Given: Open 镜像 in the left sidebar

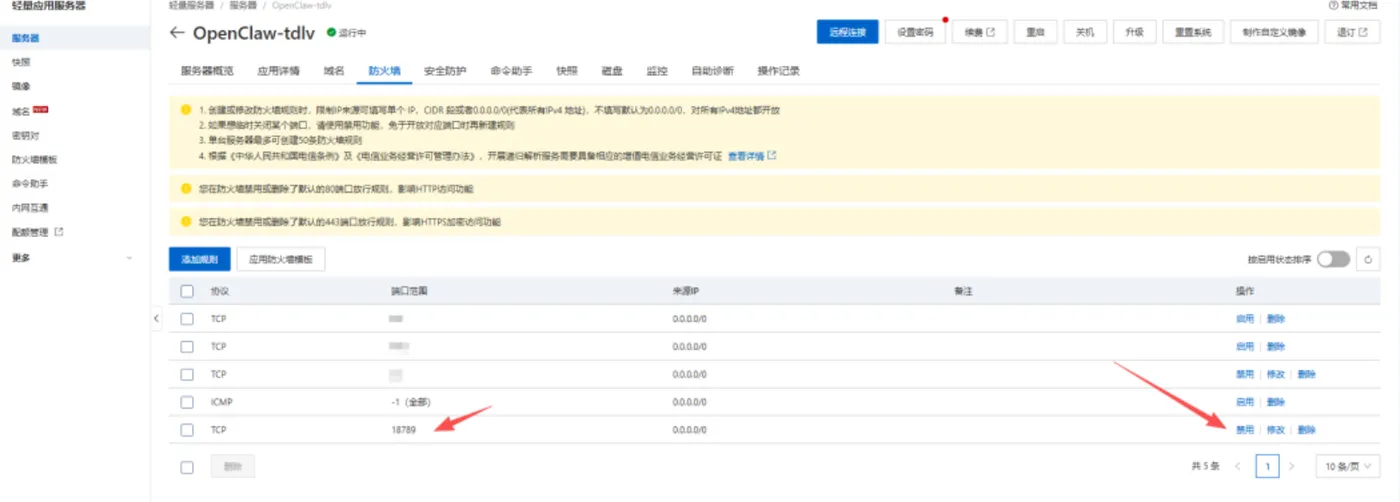Looking at the screenshot, I should point(21,86).
